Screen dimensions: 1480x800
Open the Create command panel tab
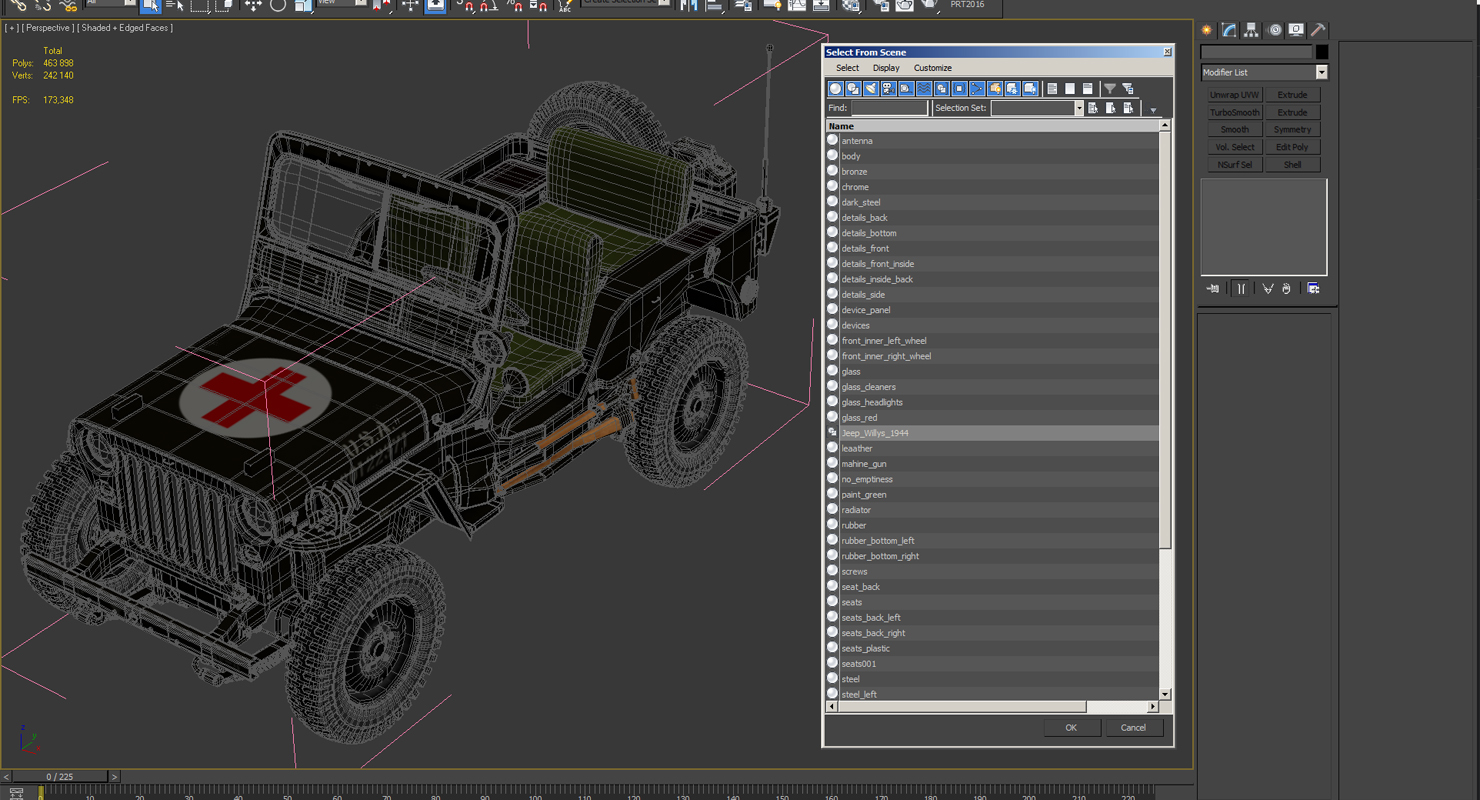click(x=1207, y=30)
